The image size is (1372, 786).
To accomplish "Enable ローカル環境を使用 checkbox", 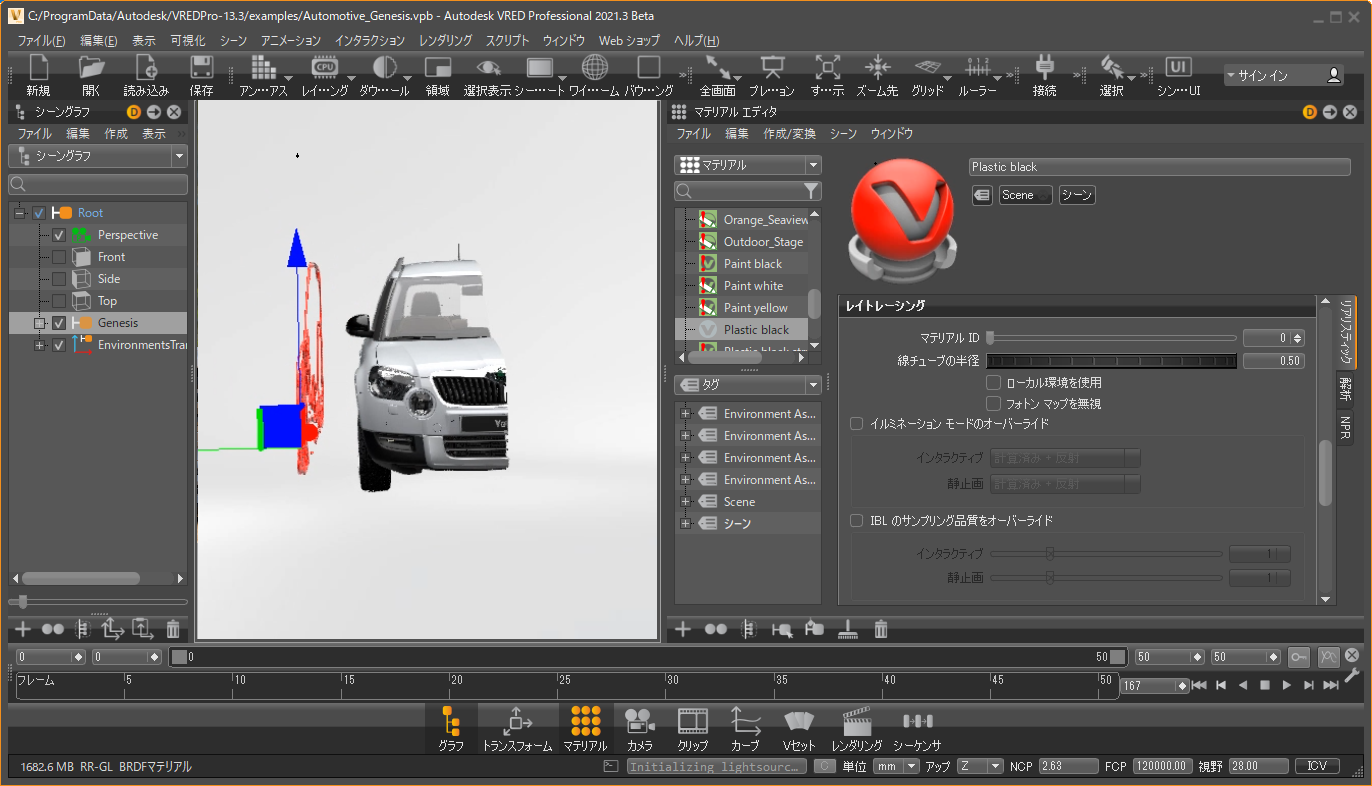I will click(994, 382).
